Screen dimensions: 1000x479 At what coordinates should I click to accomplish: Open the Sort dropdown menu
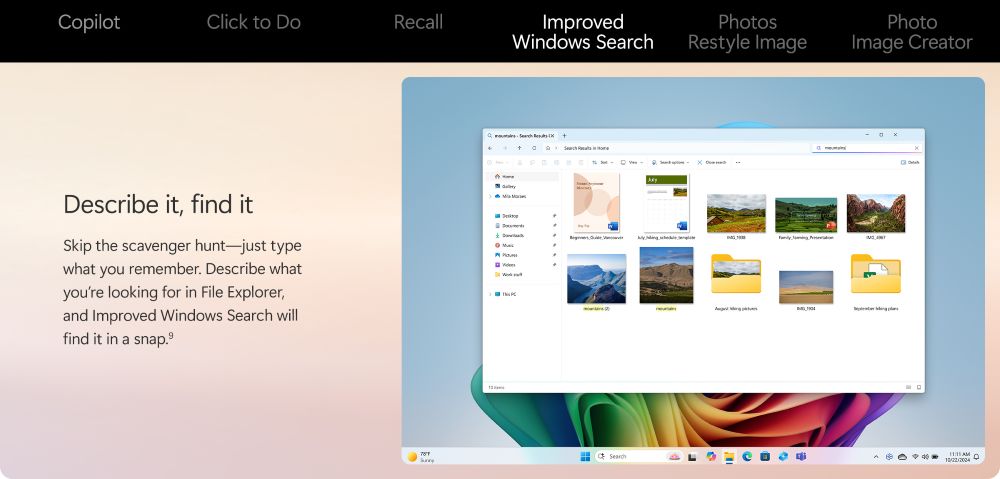(602, 162)
